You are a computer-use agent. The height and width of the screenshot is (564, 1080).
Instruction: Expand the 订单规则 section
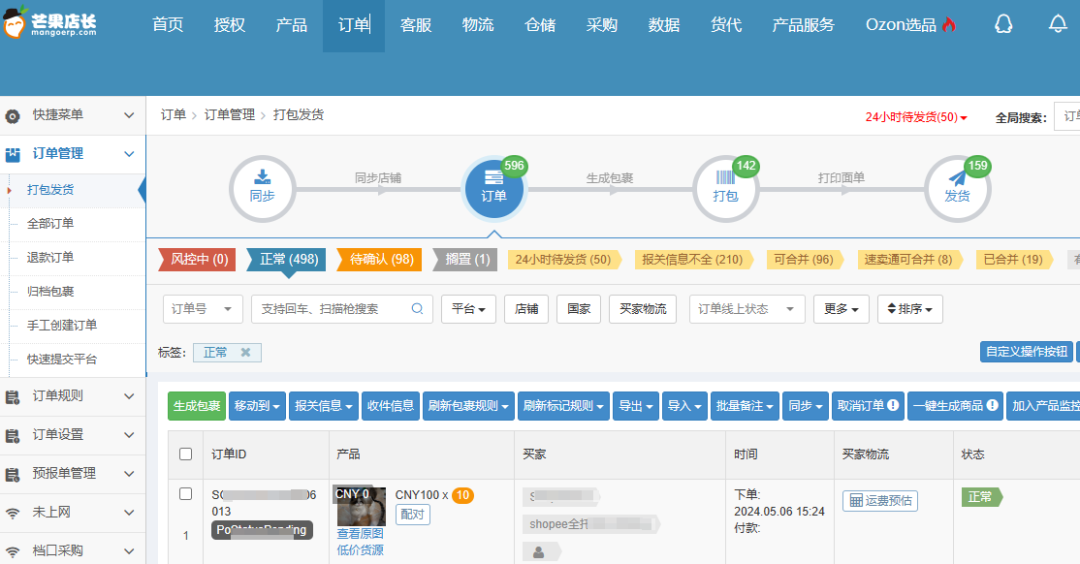click(129, 396)
